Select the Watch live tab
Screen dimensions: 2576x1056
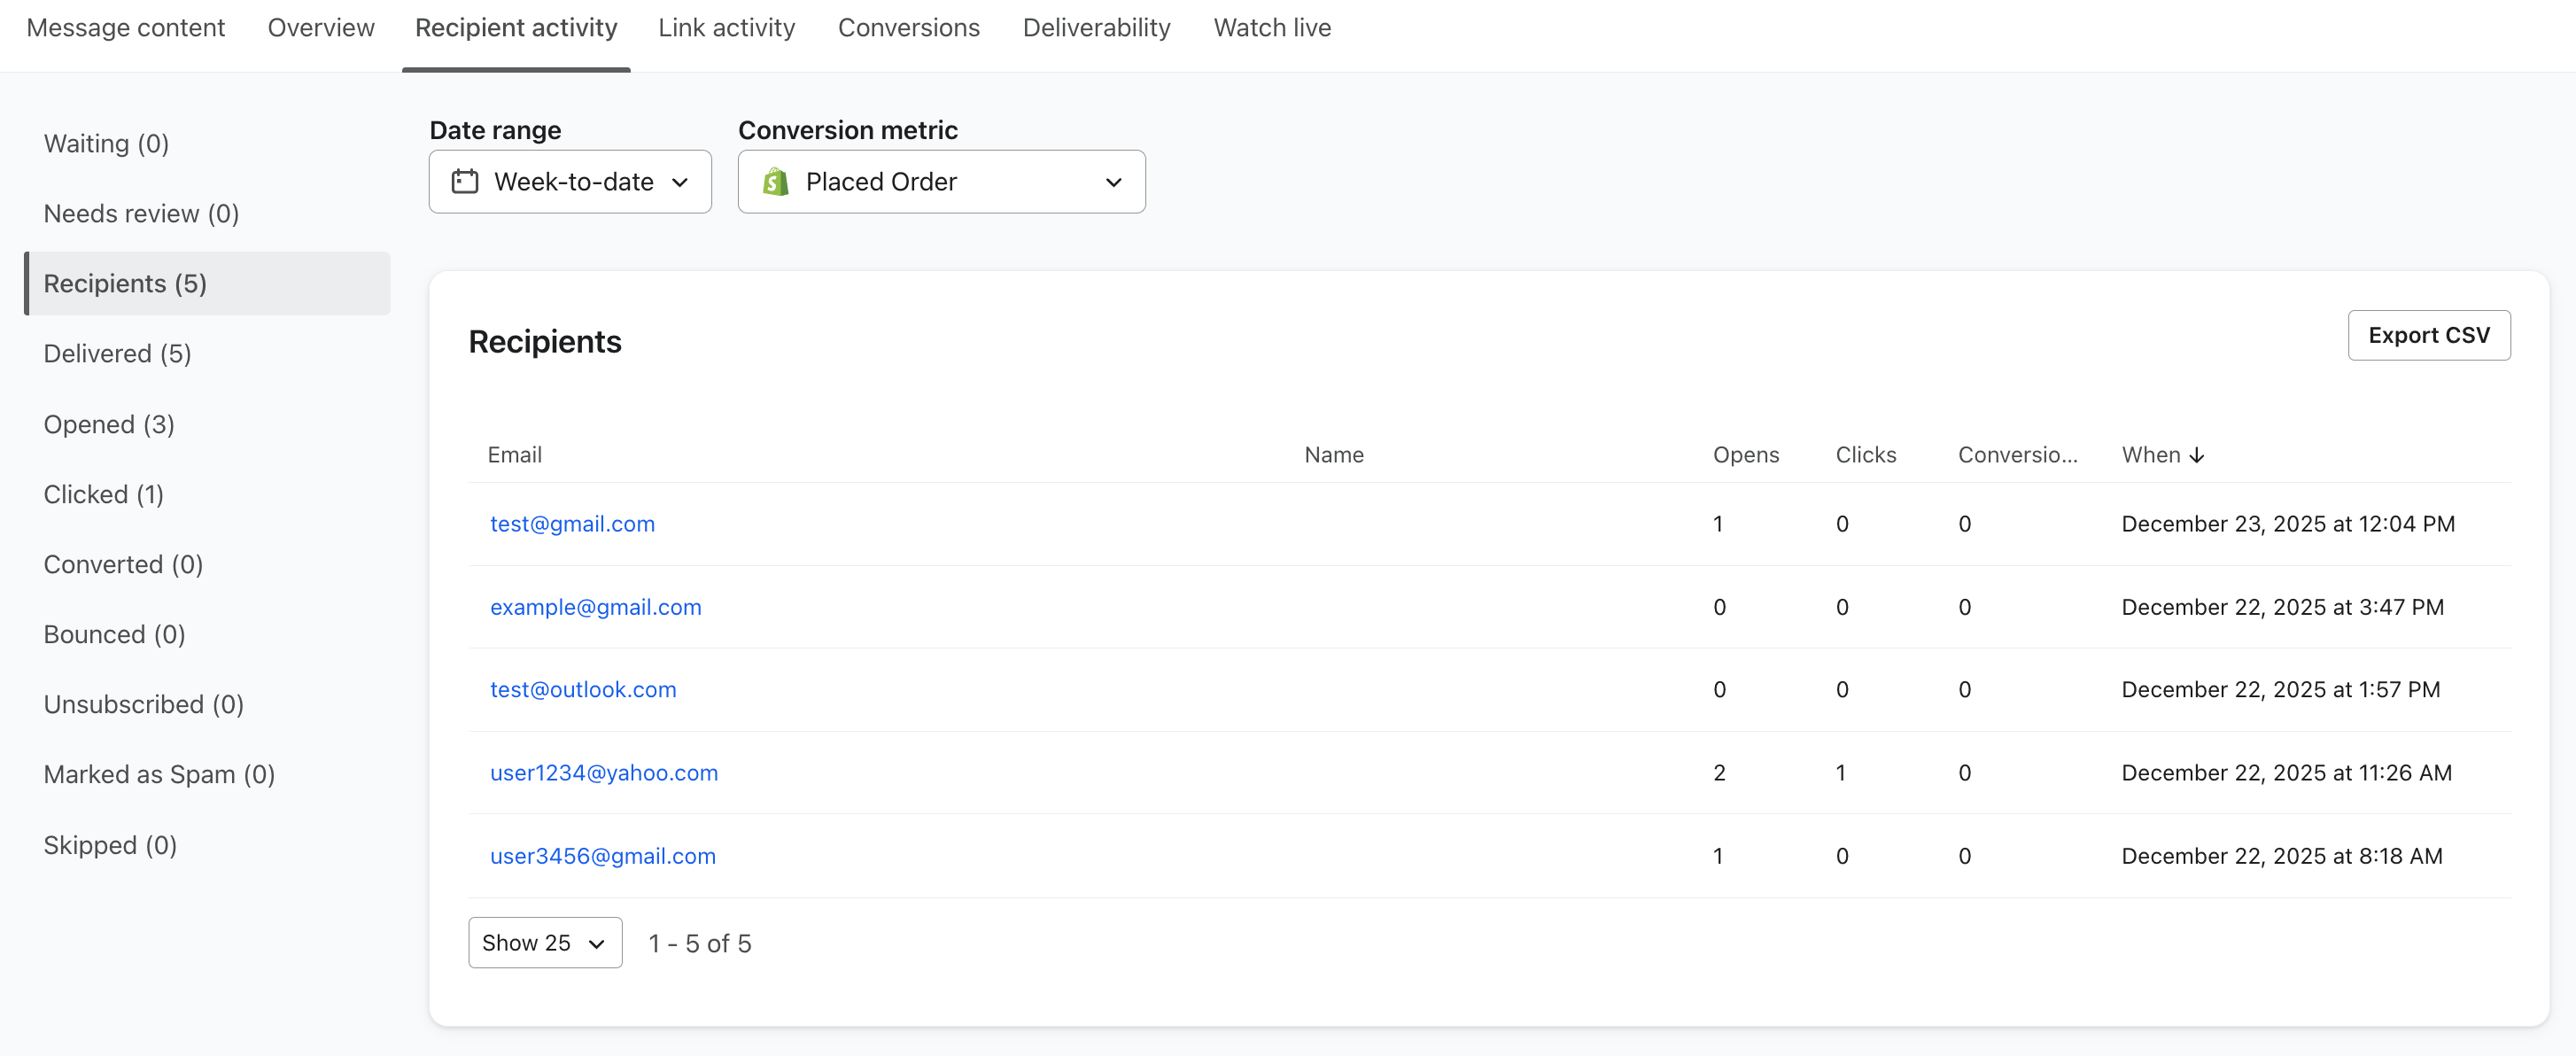[x=1272, y=28]
